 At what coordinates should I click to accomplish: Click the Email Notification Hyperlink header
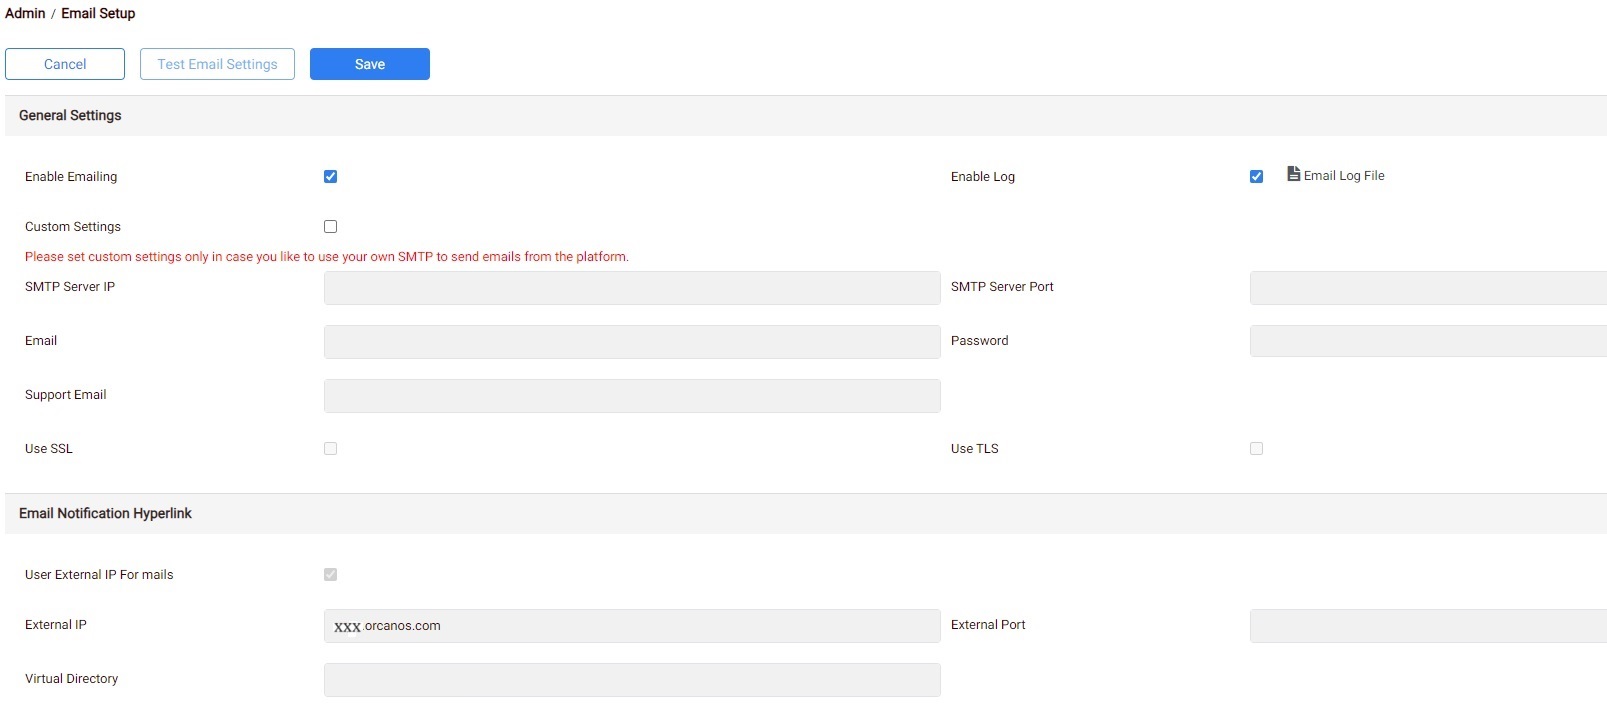pyautogui.click(x=105, y=513)
